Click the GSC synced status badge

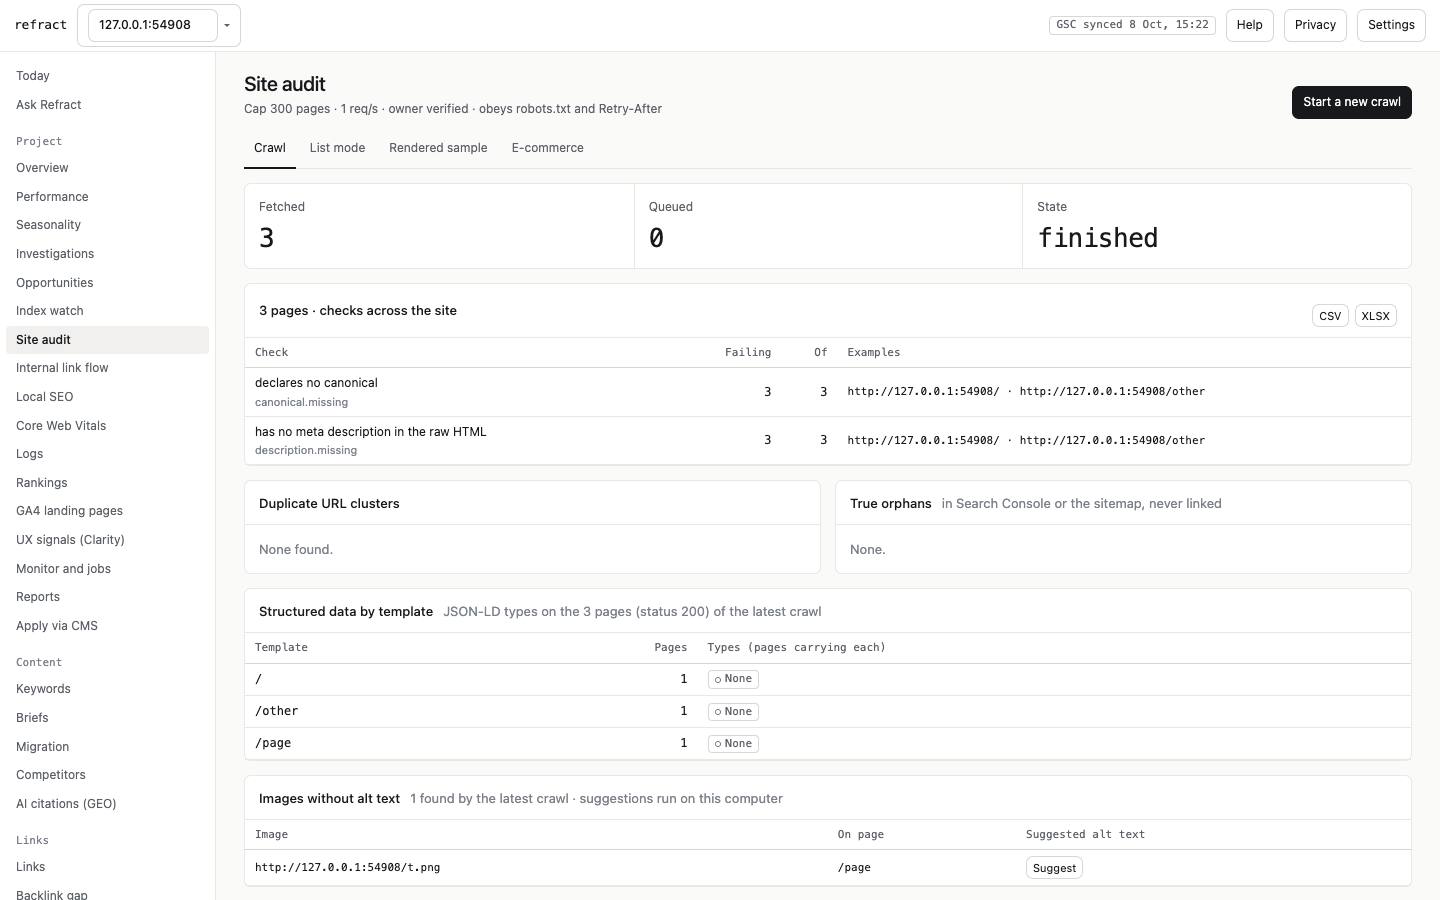click(x=1132, y=25)
